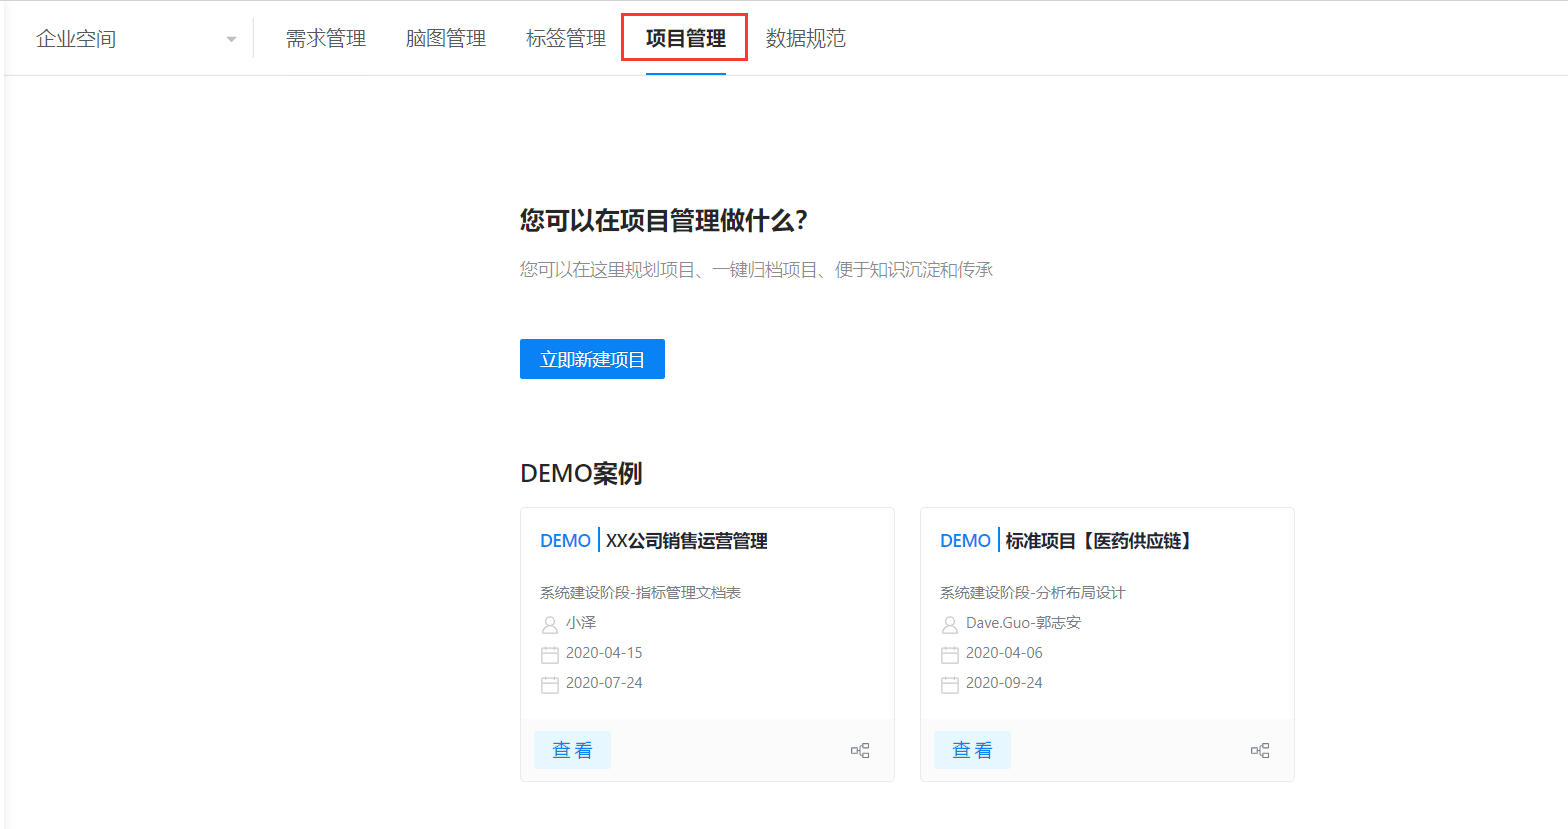This screenshot has height=829, width=1568.
Task: Click mind-map icon on XX公司销售运营管理 card
Action: coord(860,750)
